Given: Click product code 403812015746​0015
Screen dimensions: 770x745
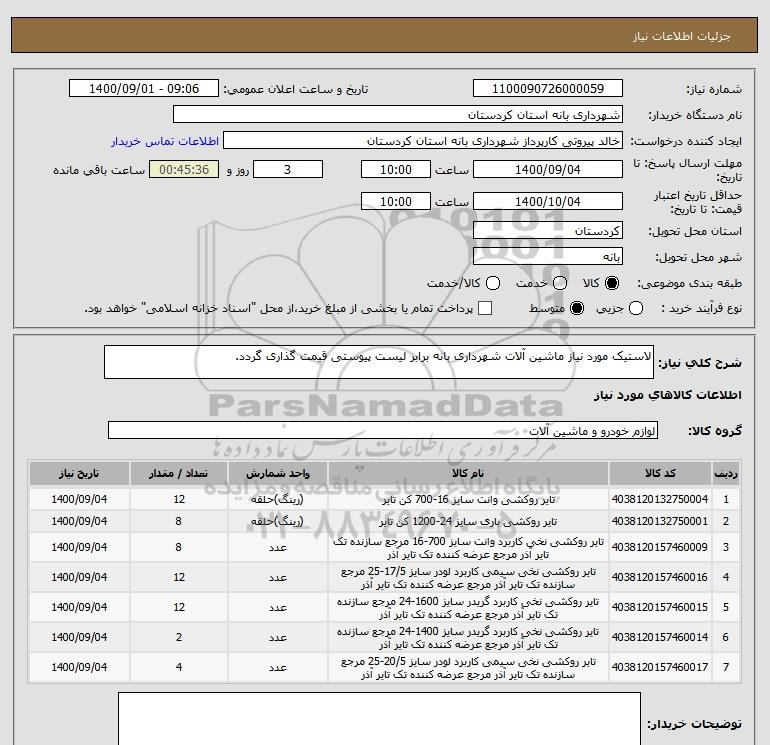Looking at the screenshot, I should 660,607.
